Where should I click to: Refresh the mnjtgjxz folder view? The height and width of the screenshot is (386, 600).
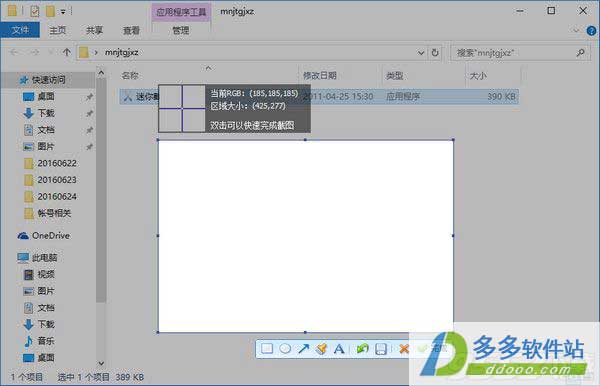(x=435, y=52)
